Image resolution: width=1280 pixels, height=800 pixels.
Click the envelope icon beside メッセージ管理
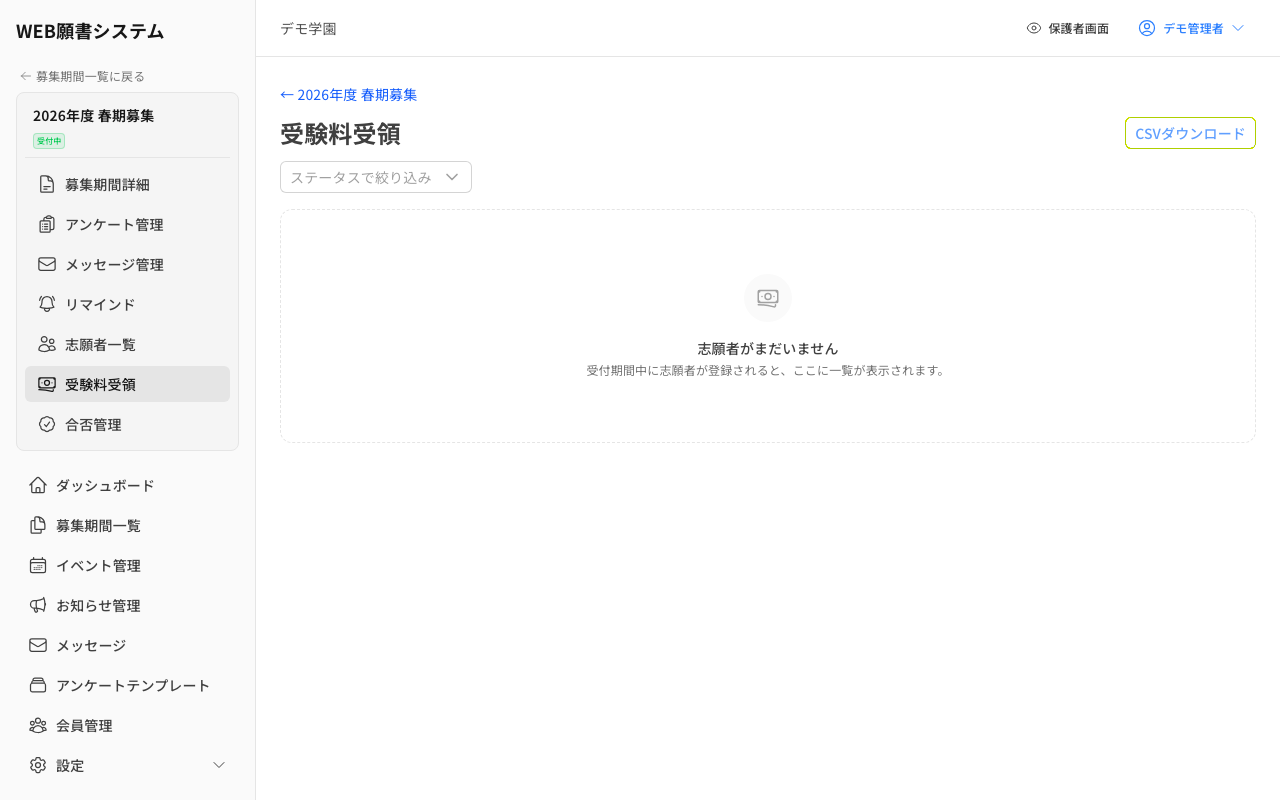coord(47,264)
